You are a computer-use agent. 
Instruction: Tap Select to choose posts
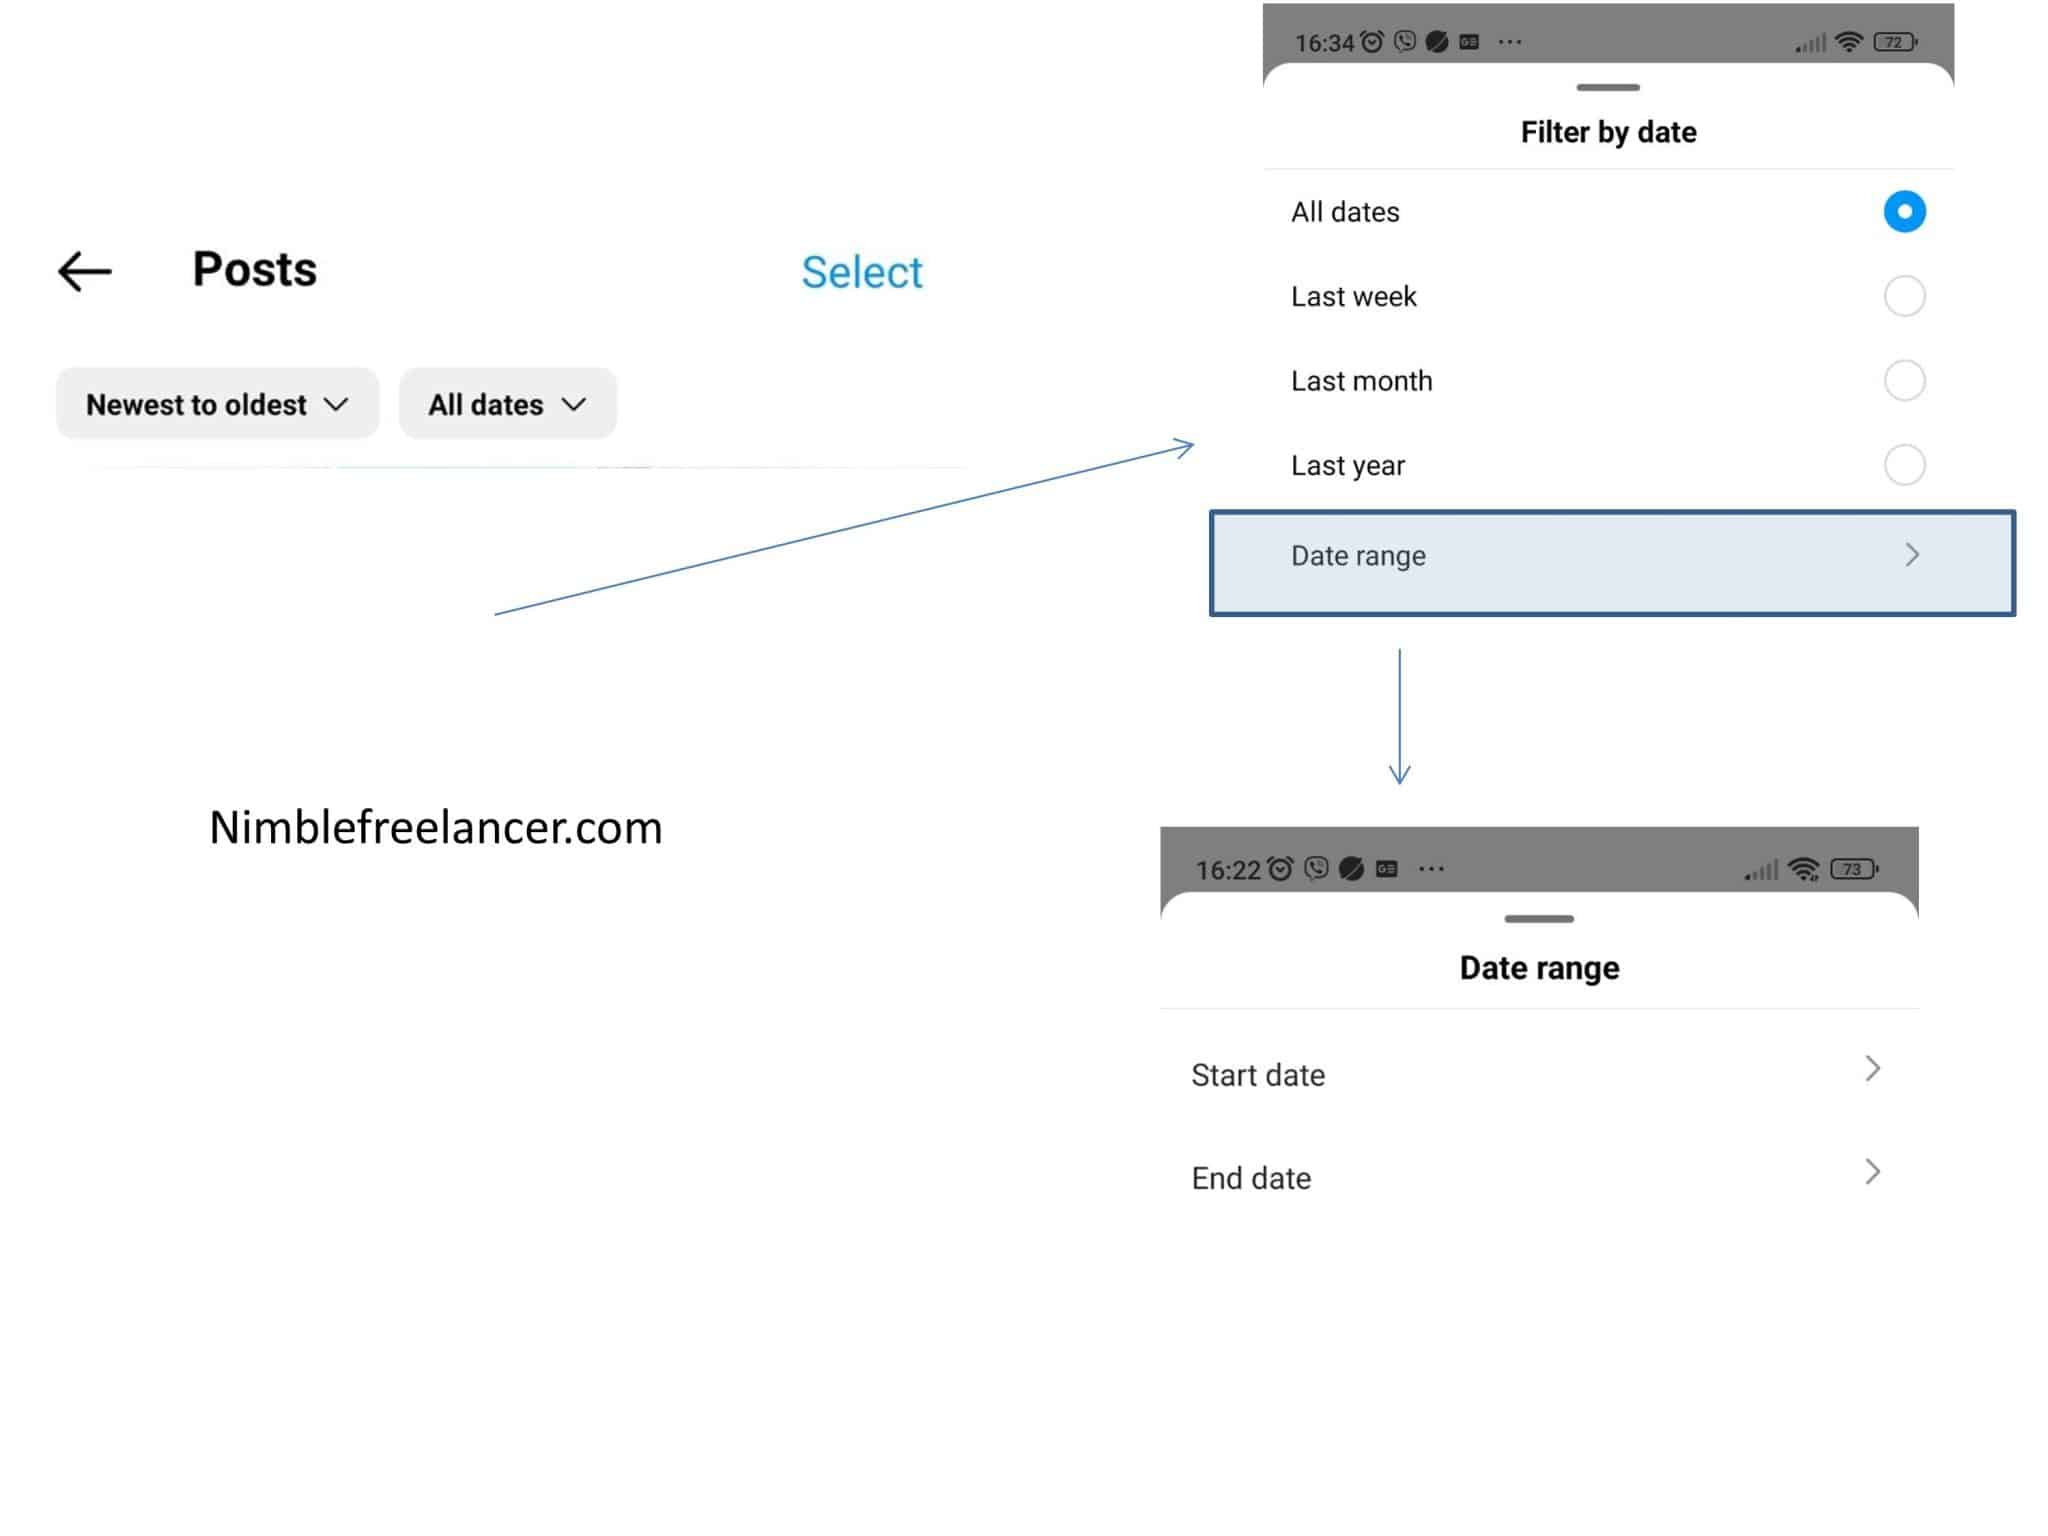pyautogui.click(x=861, y=271)
